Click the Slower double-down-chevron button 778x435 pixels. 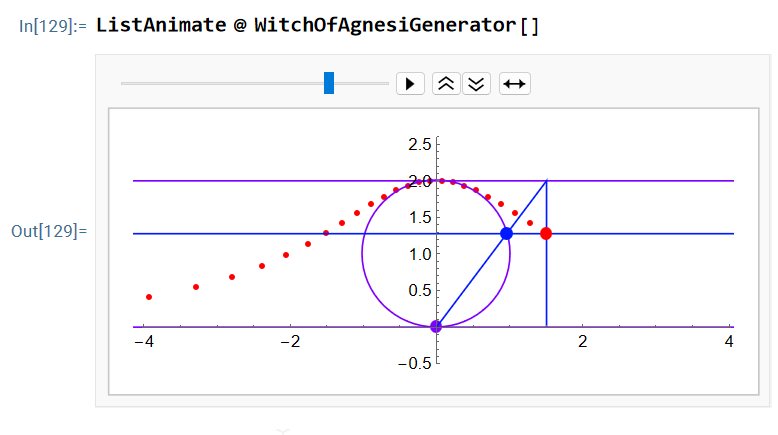tap(477, 83)
